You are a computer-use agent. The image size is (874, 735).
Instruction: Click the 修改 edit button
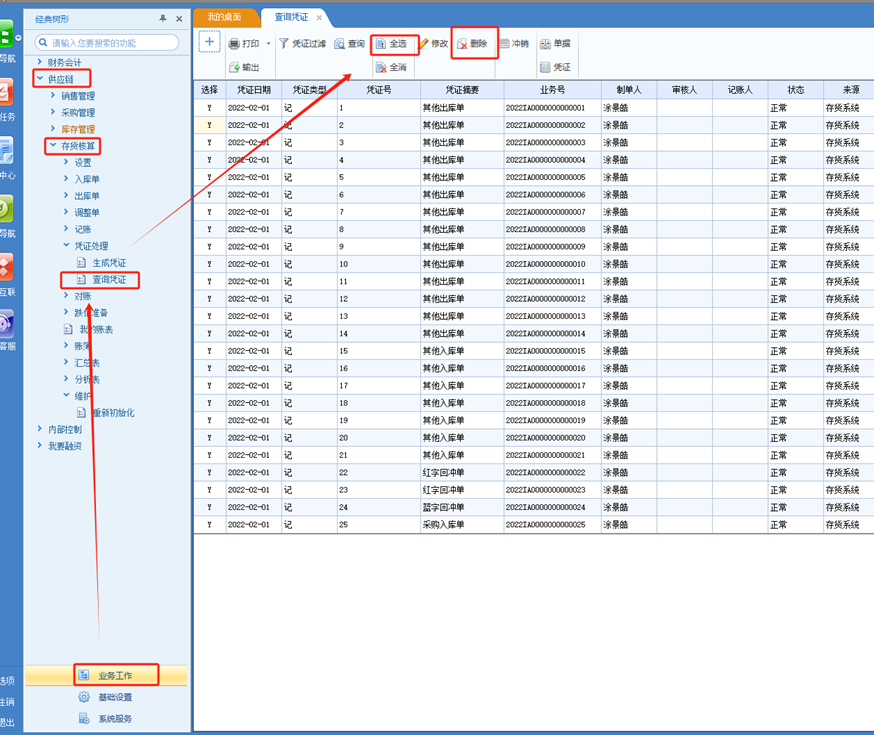[x=433, y=43]
